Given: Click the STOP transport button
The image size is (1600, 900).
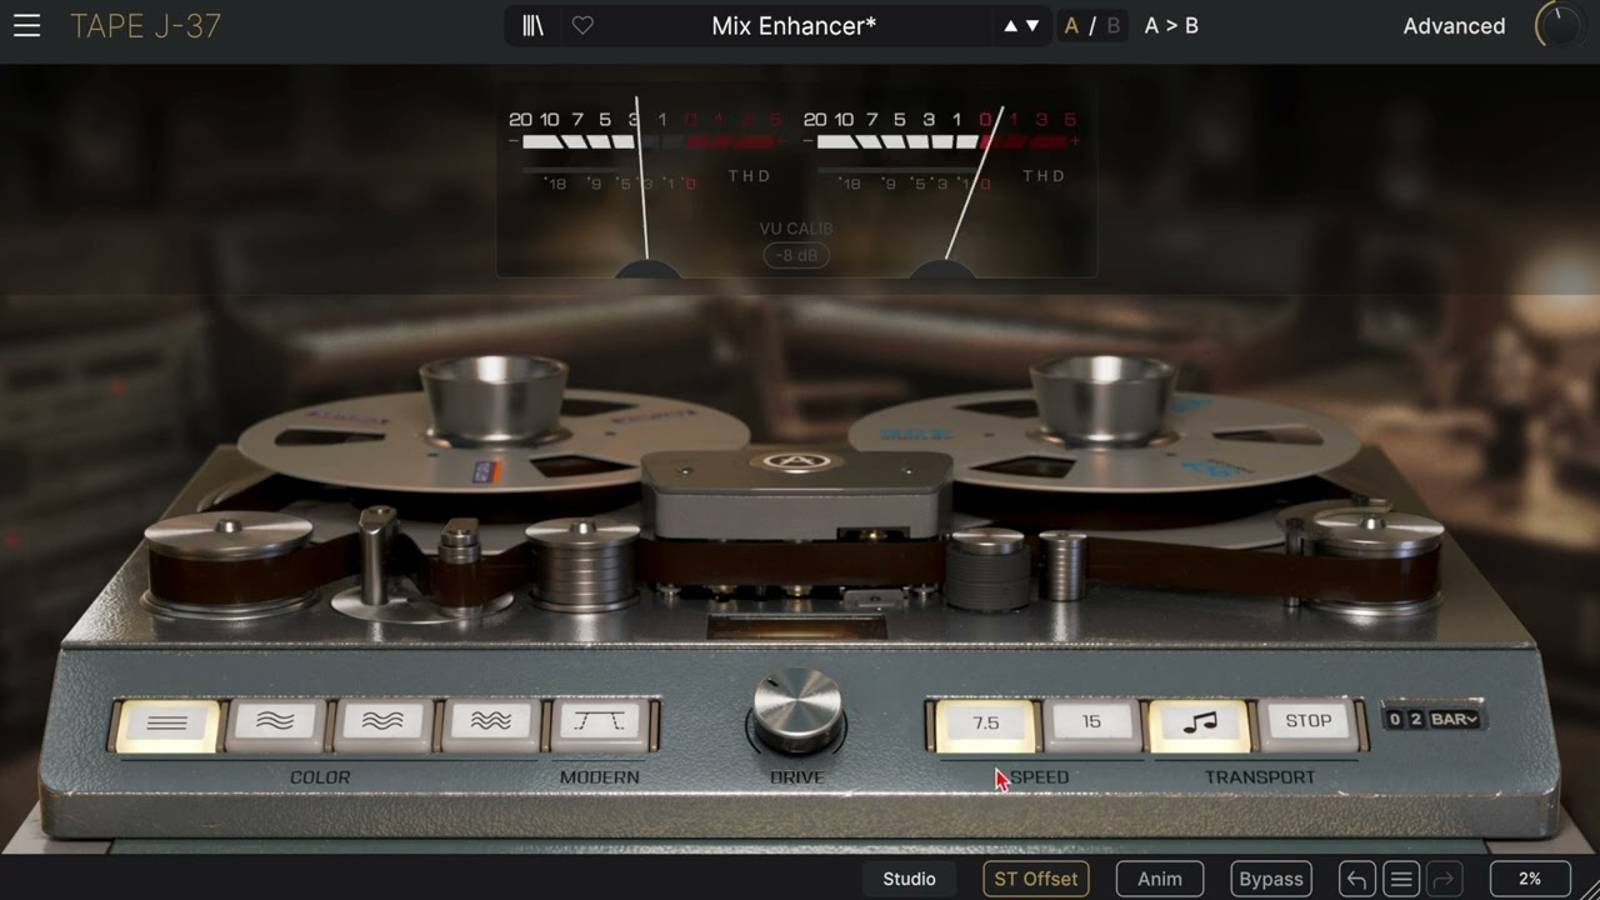Looking at the screenshot, I should 1308,723.
